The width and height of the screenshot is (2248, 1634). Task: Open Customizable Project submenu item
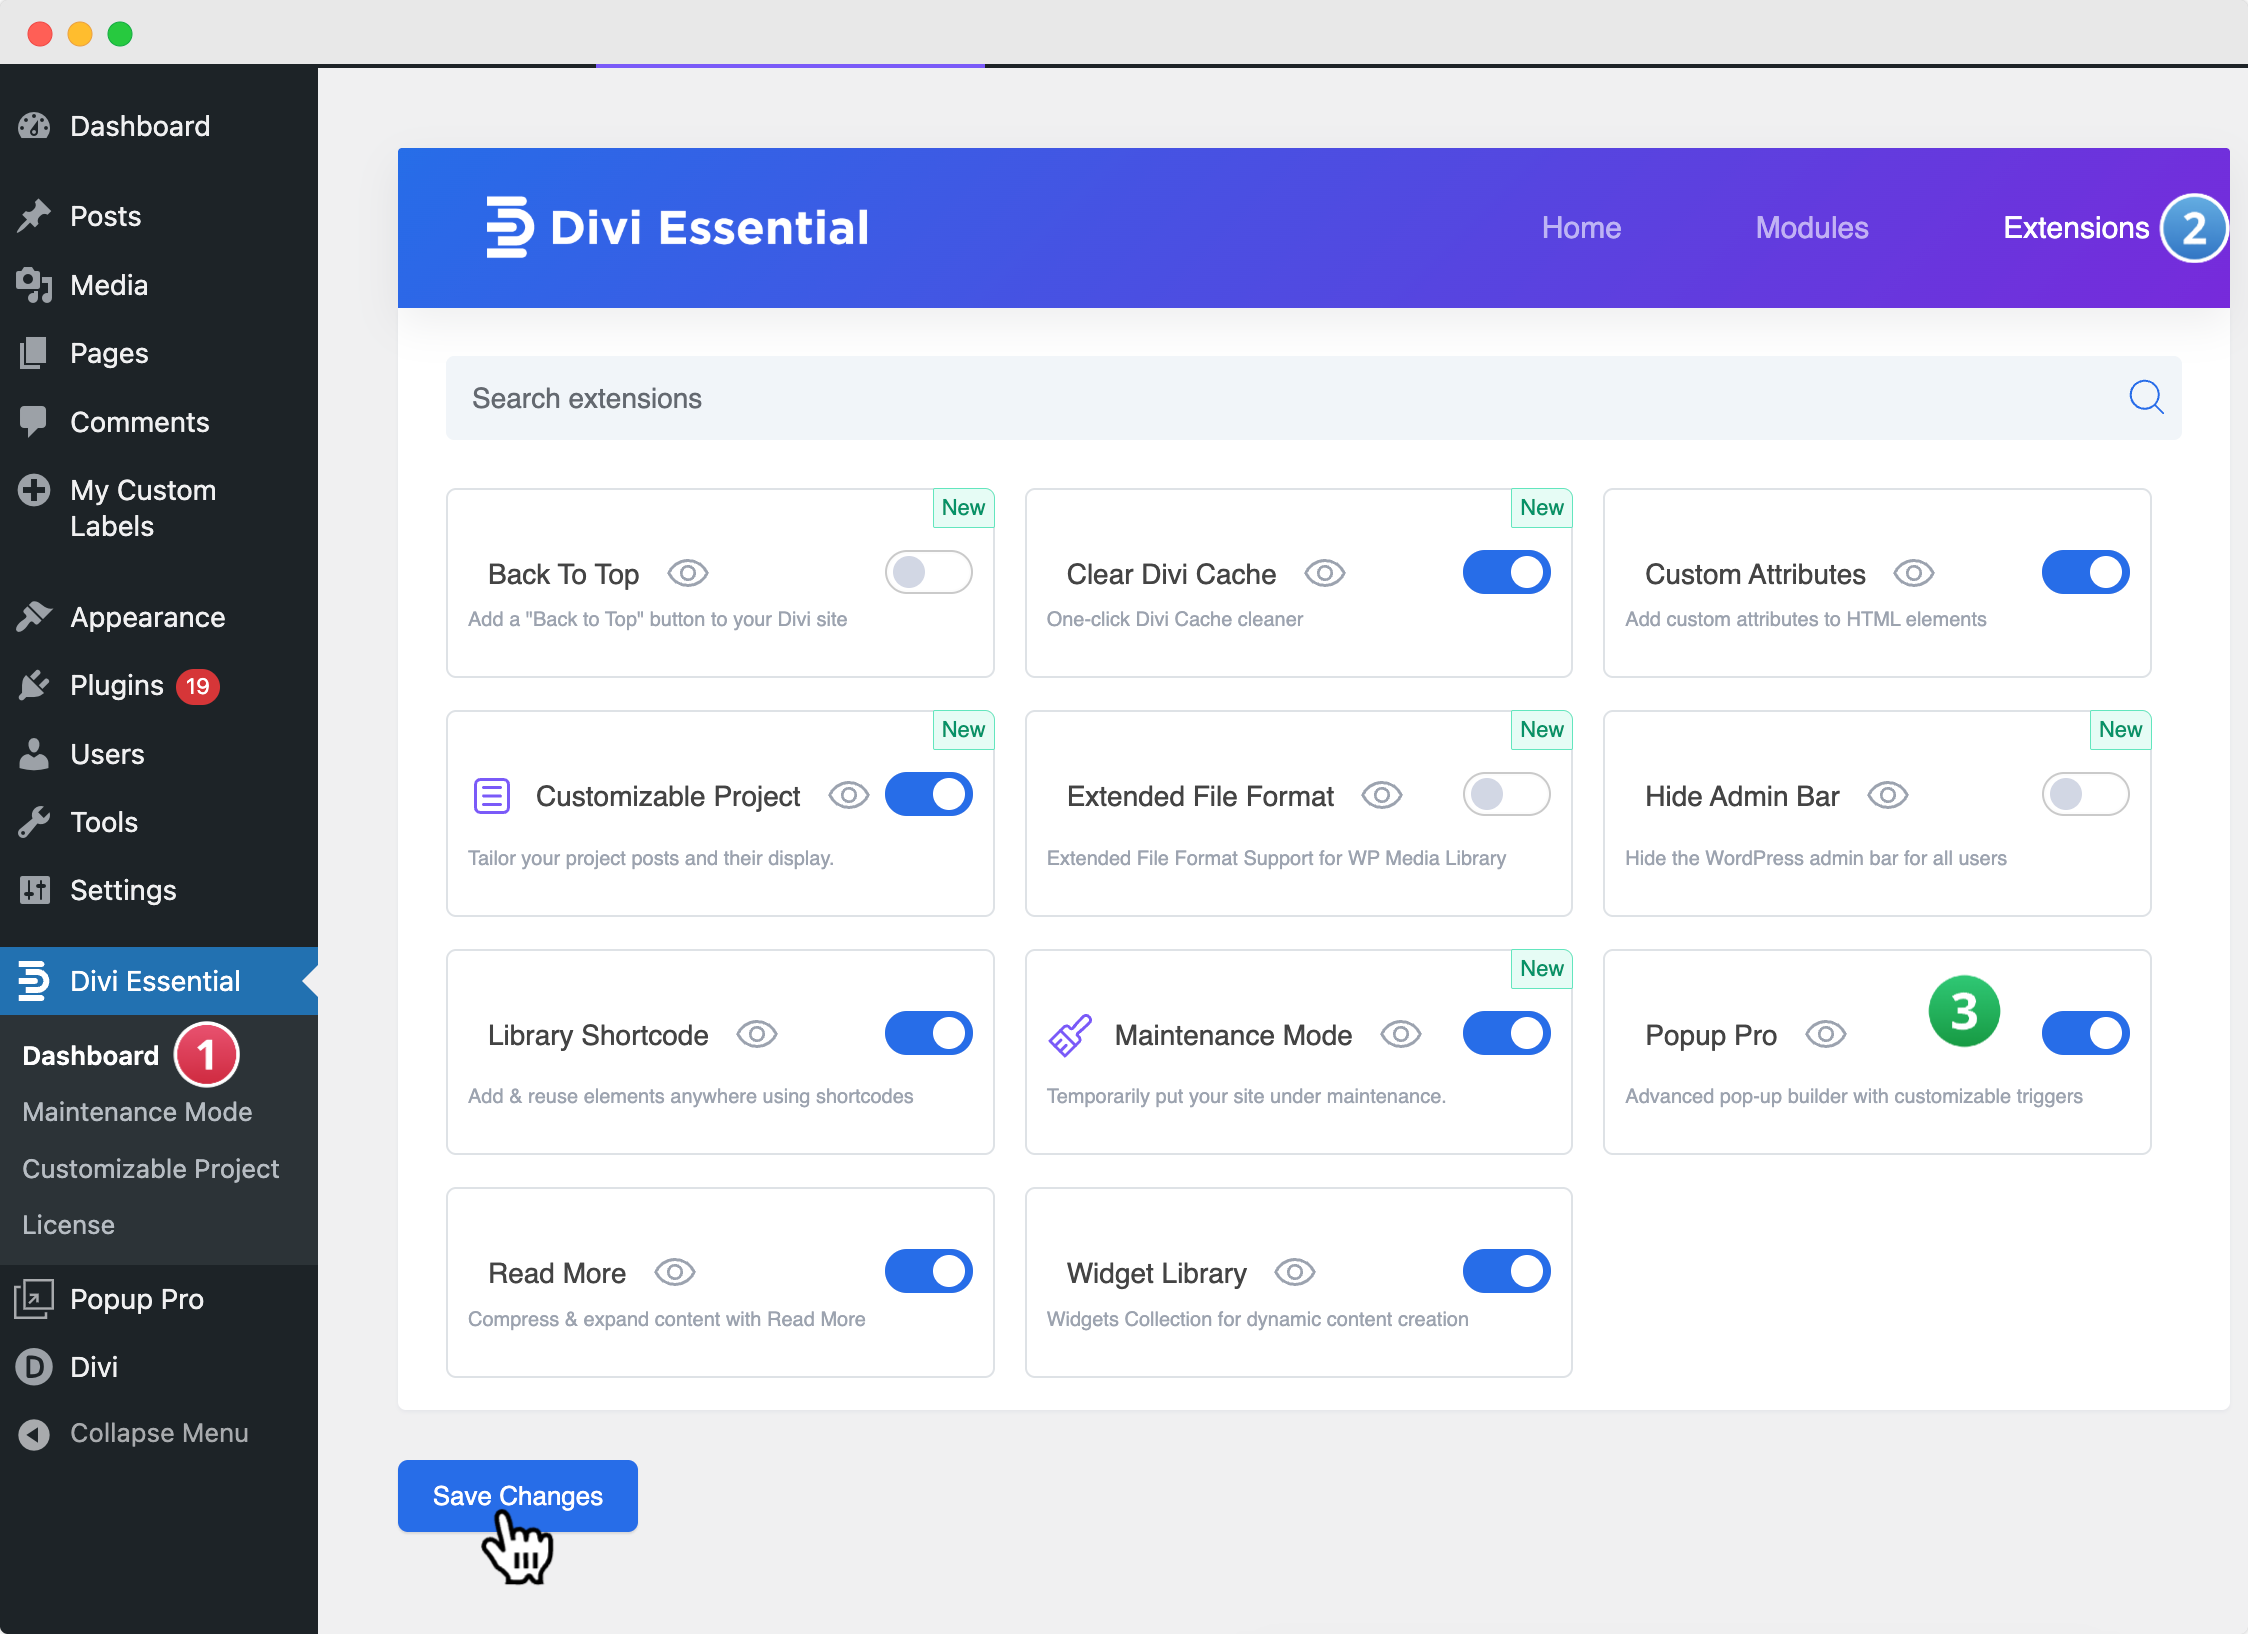(x=151, y=1169)
